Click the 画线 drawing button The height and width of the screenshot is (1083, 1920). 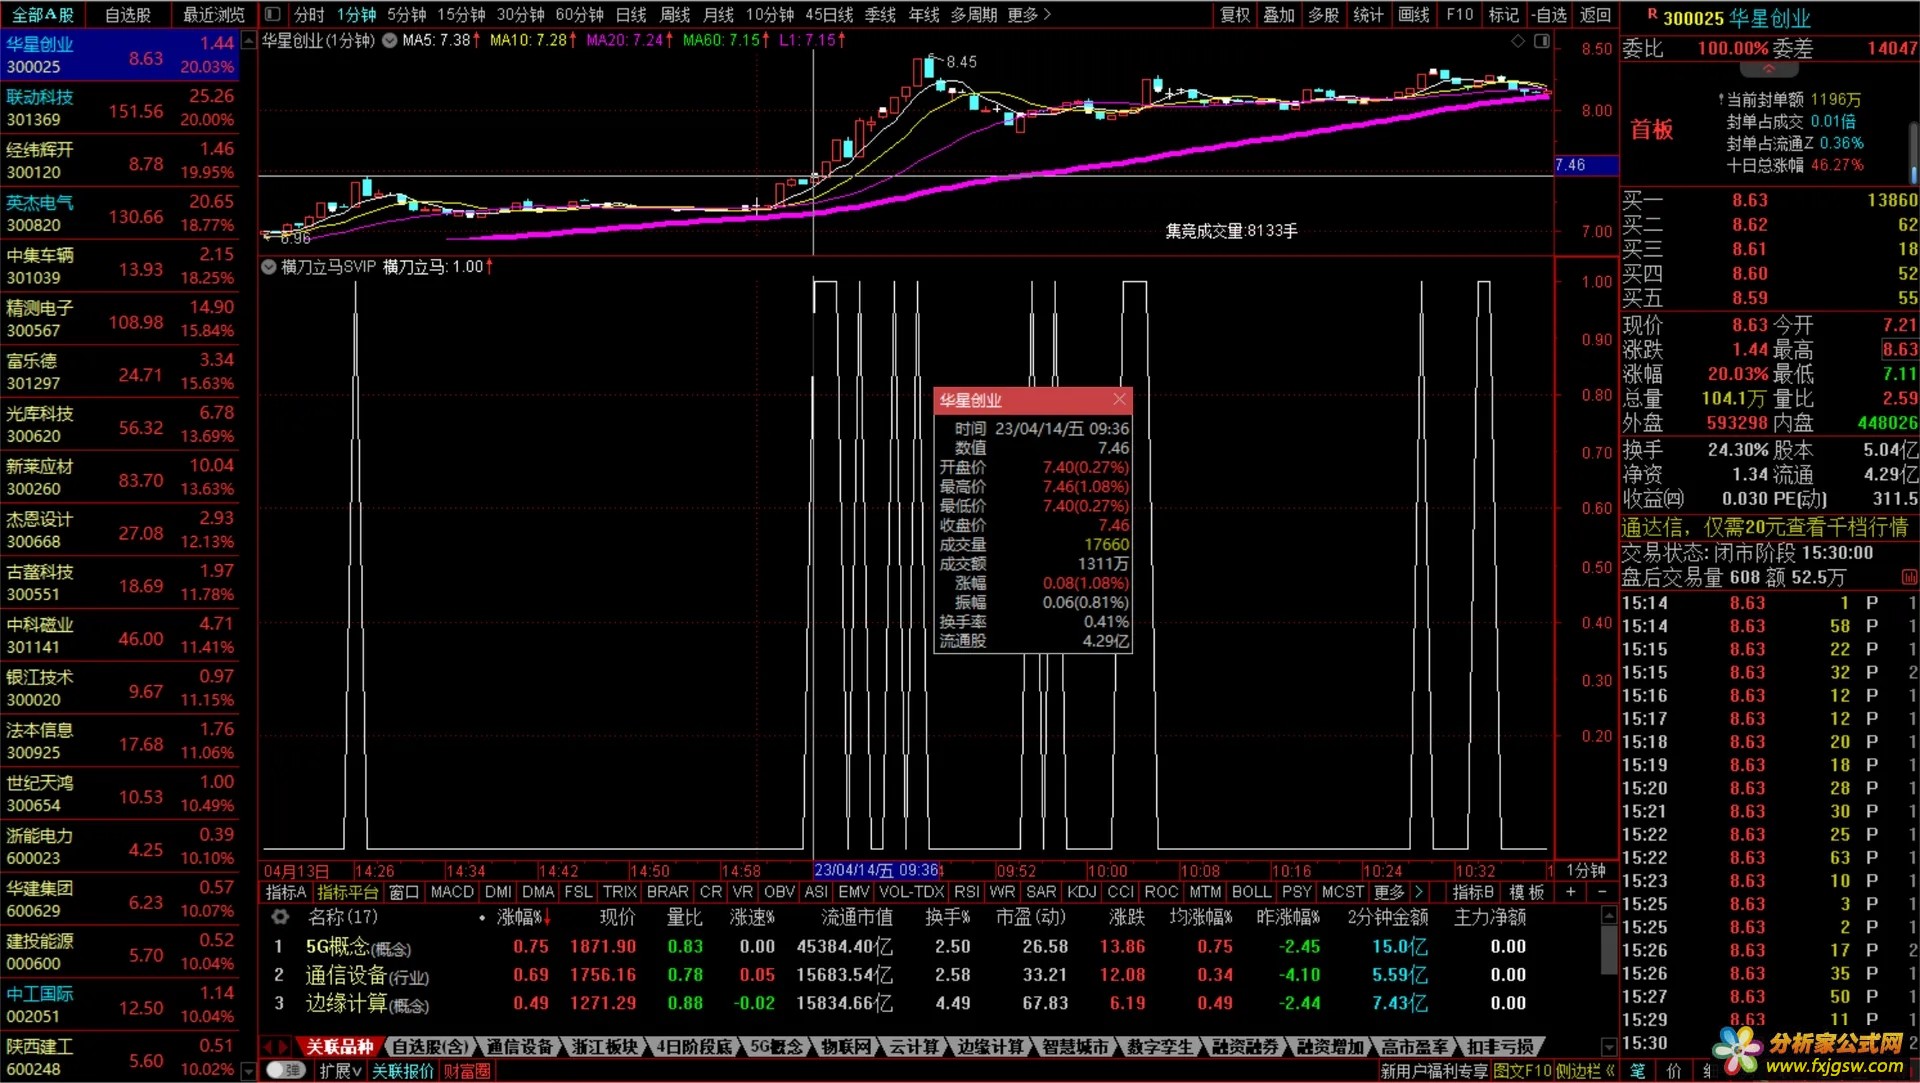pyautogui.click(x=1413, y=14)
